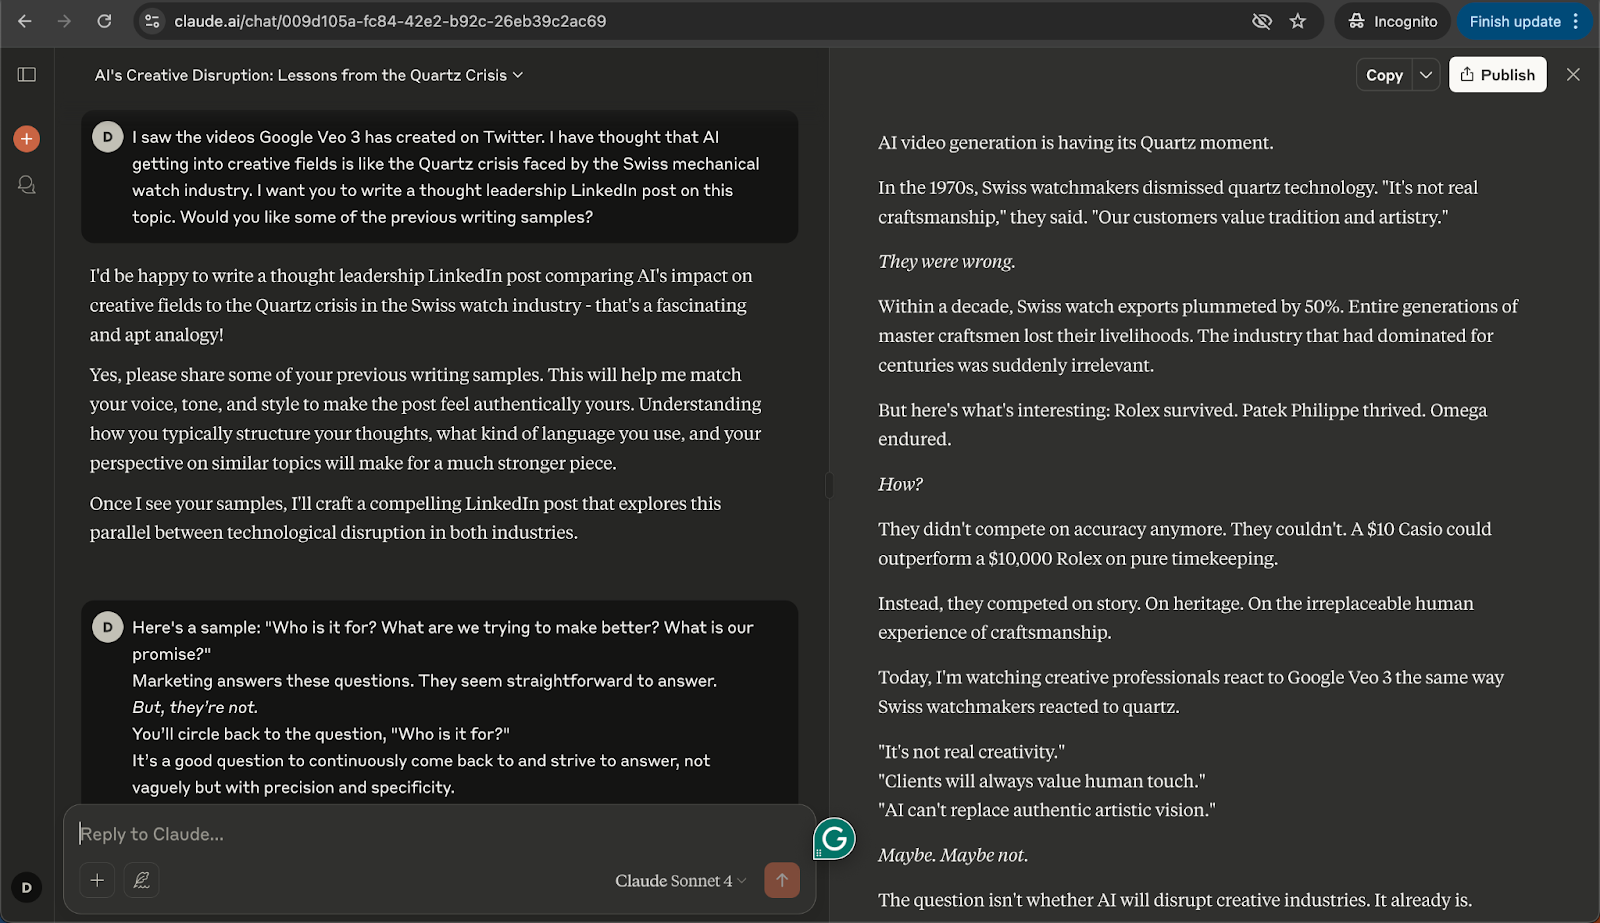Open the Incognito profile indicator
The width and height of the screenshot is (1600, 923).
pos(1392,21)
